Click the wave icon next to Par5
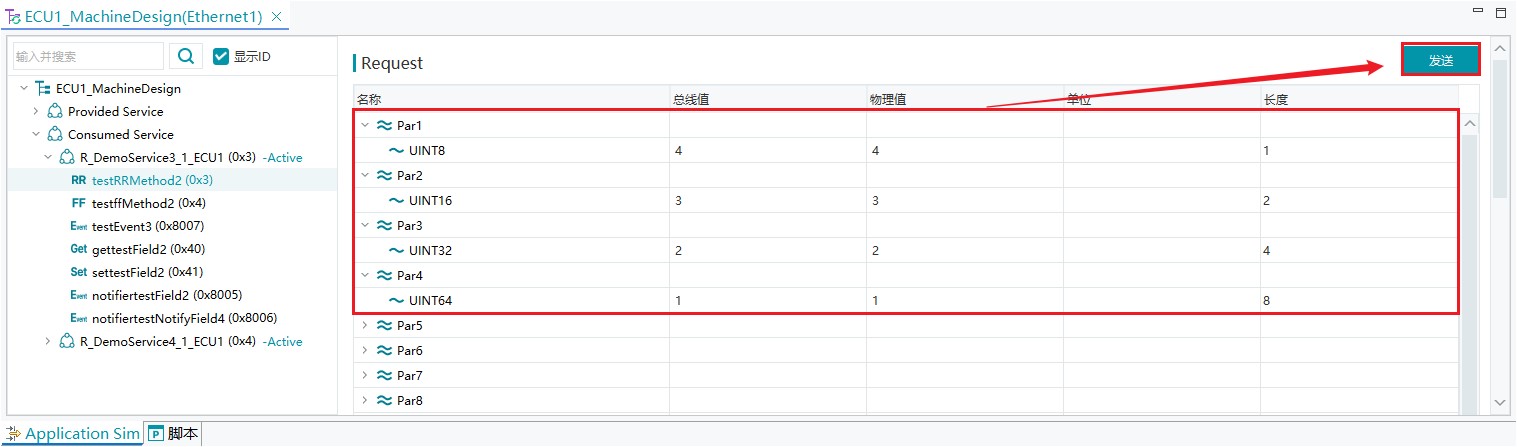The image size is (1517, 447). pyautogui.click(x=384, y=326)
